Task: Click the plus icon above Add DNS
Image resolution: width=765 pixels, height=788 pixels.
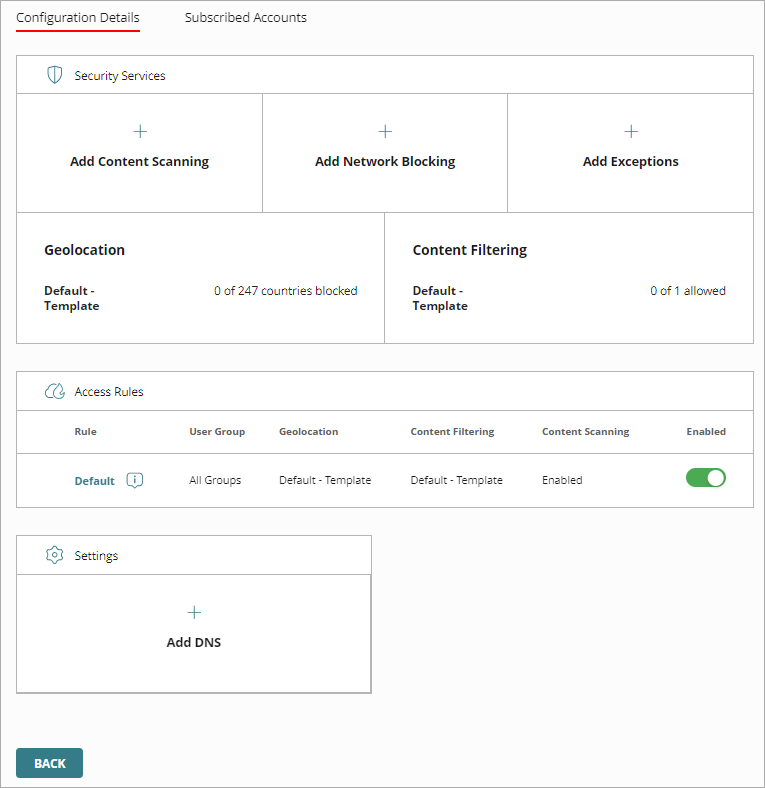Action: pos(194,612)
